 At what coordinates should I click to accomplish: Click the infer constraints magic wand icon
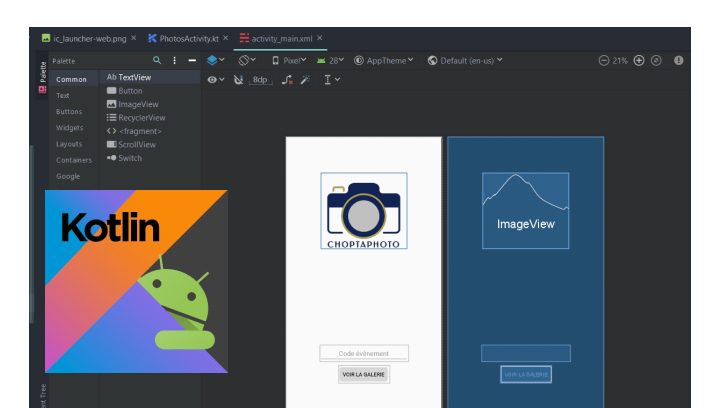305,80
